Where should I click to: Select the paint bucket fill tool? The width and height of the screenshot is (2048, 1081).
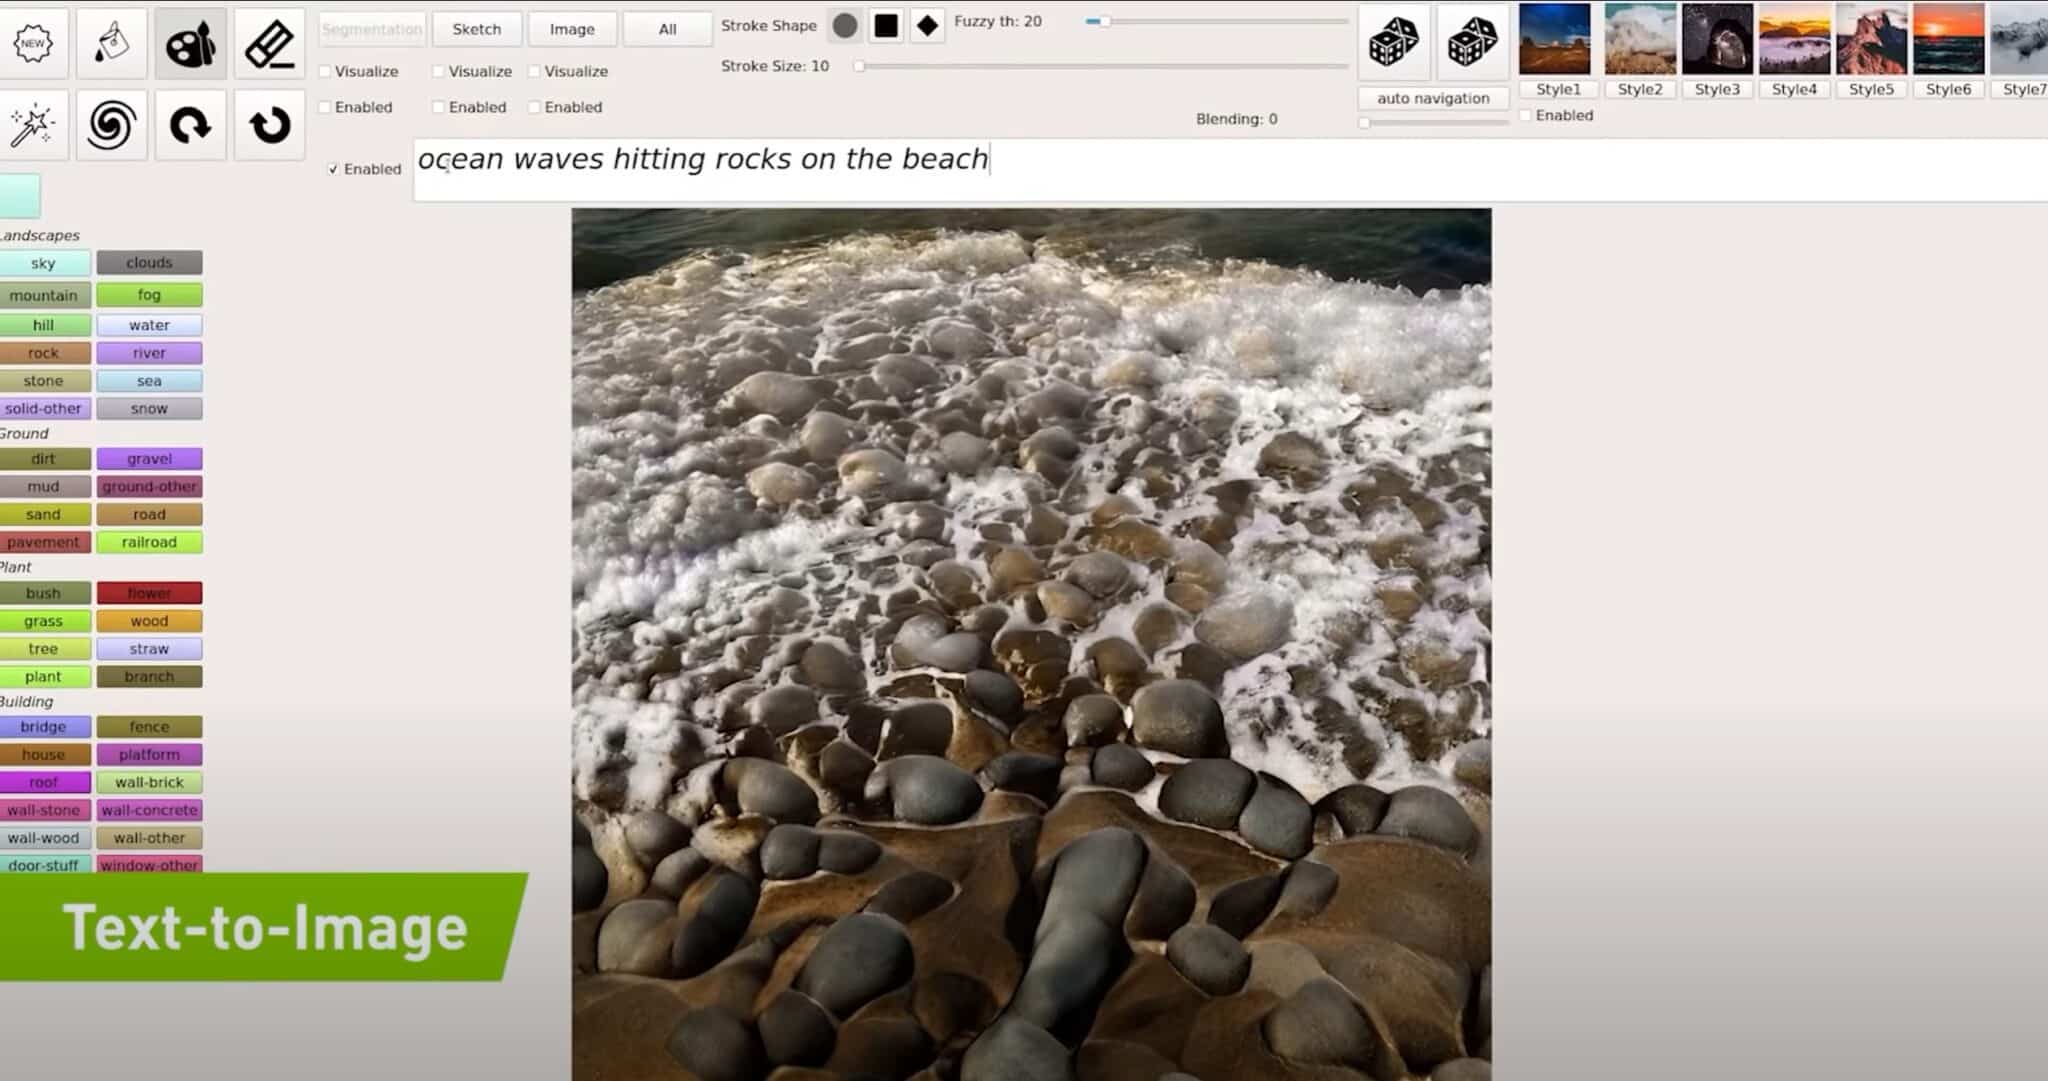click(x=111, y=43)
